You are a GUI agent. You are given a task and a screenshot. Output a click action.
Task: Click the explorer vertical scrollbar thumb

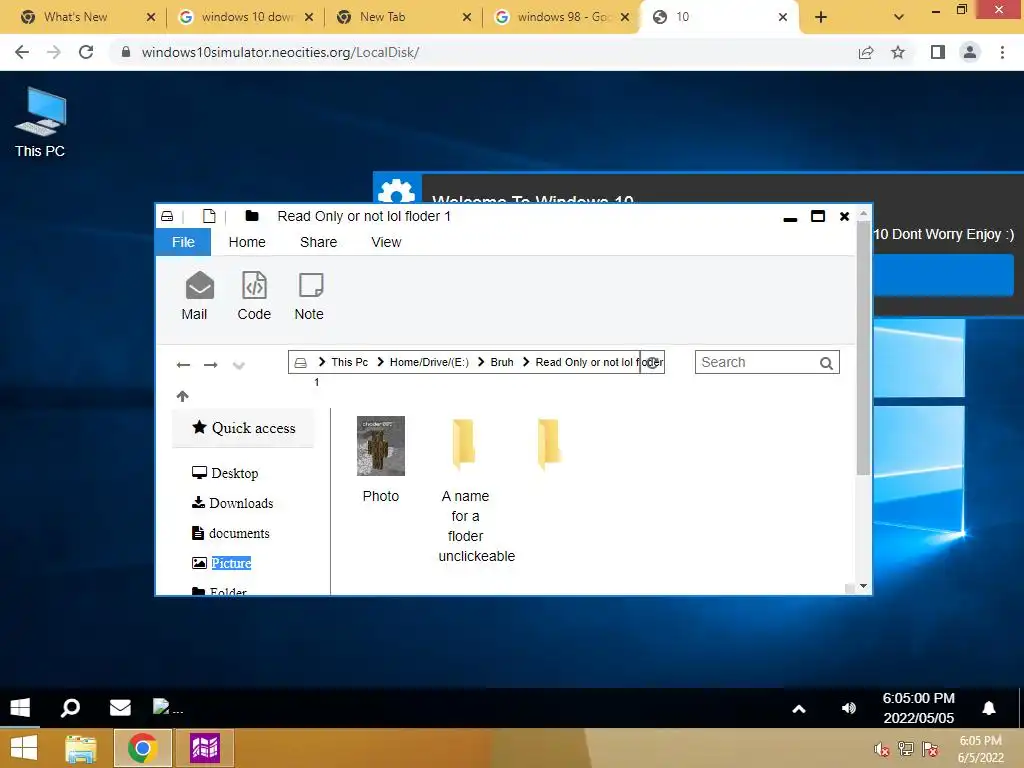[863, 349]
